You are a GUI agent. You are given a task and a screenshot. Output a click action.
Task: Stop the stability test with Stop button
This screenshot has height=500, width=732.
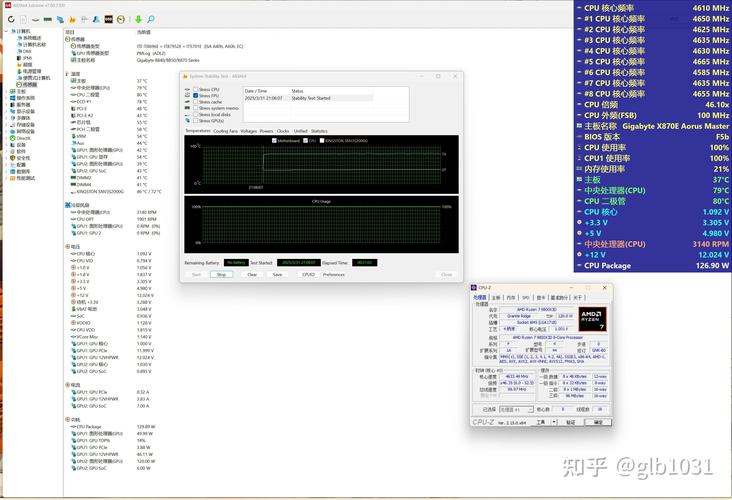click(221, 275)
